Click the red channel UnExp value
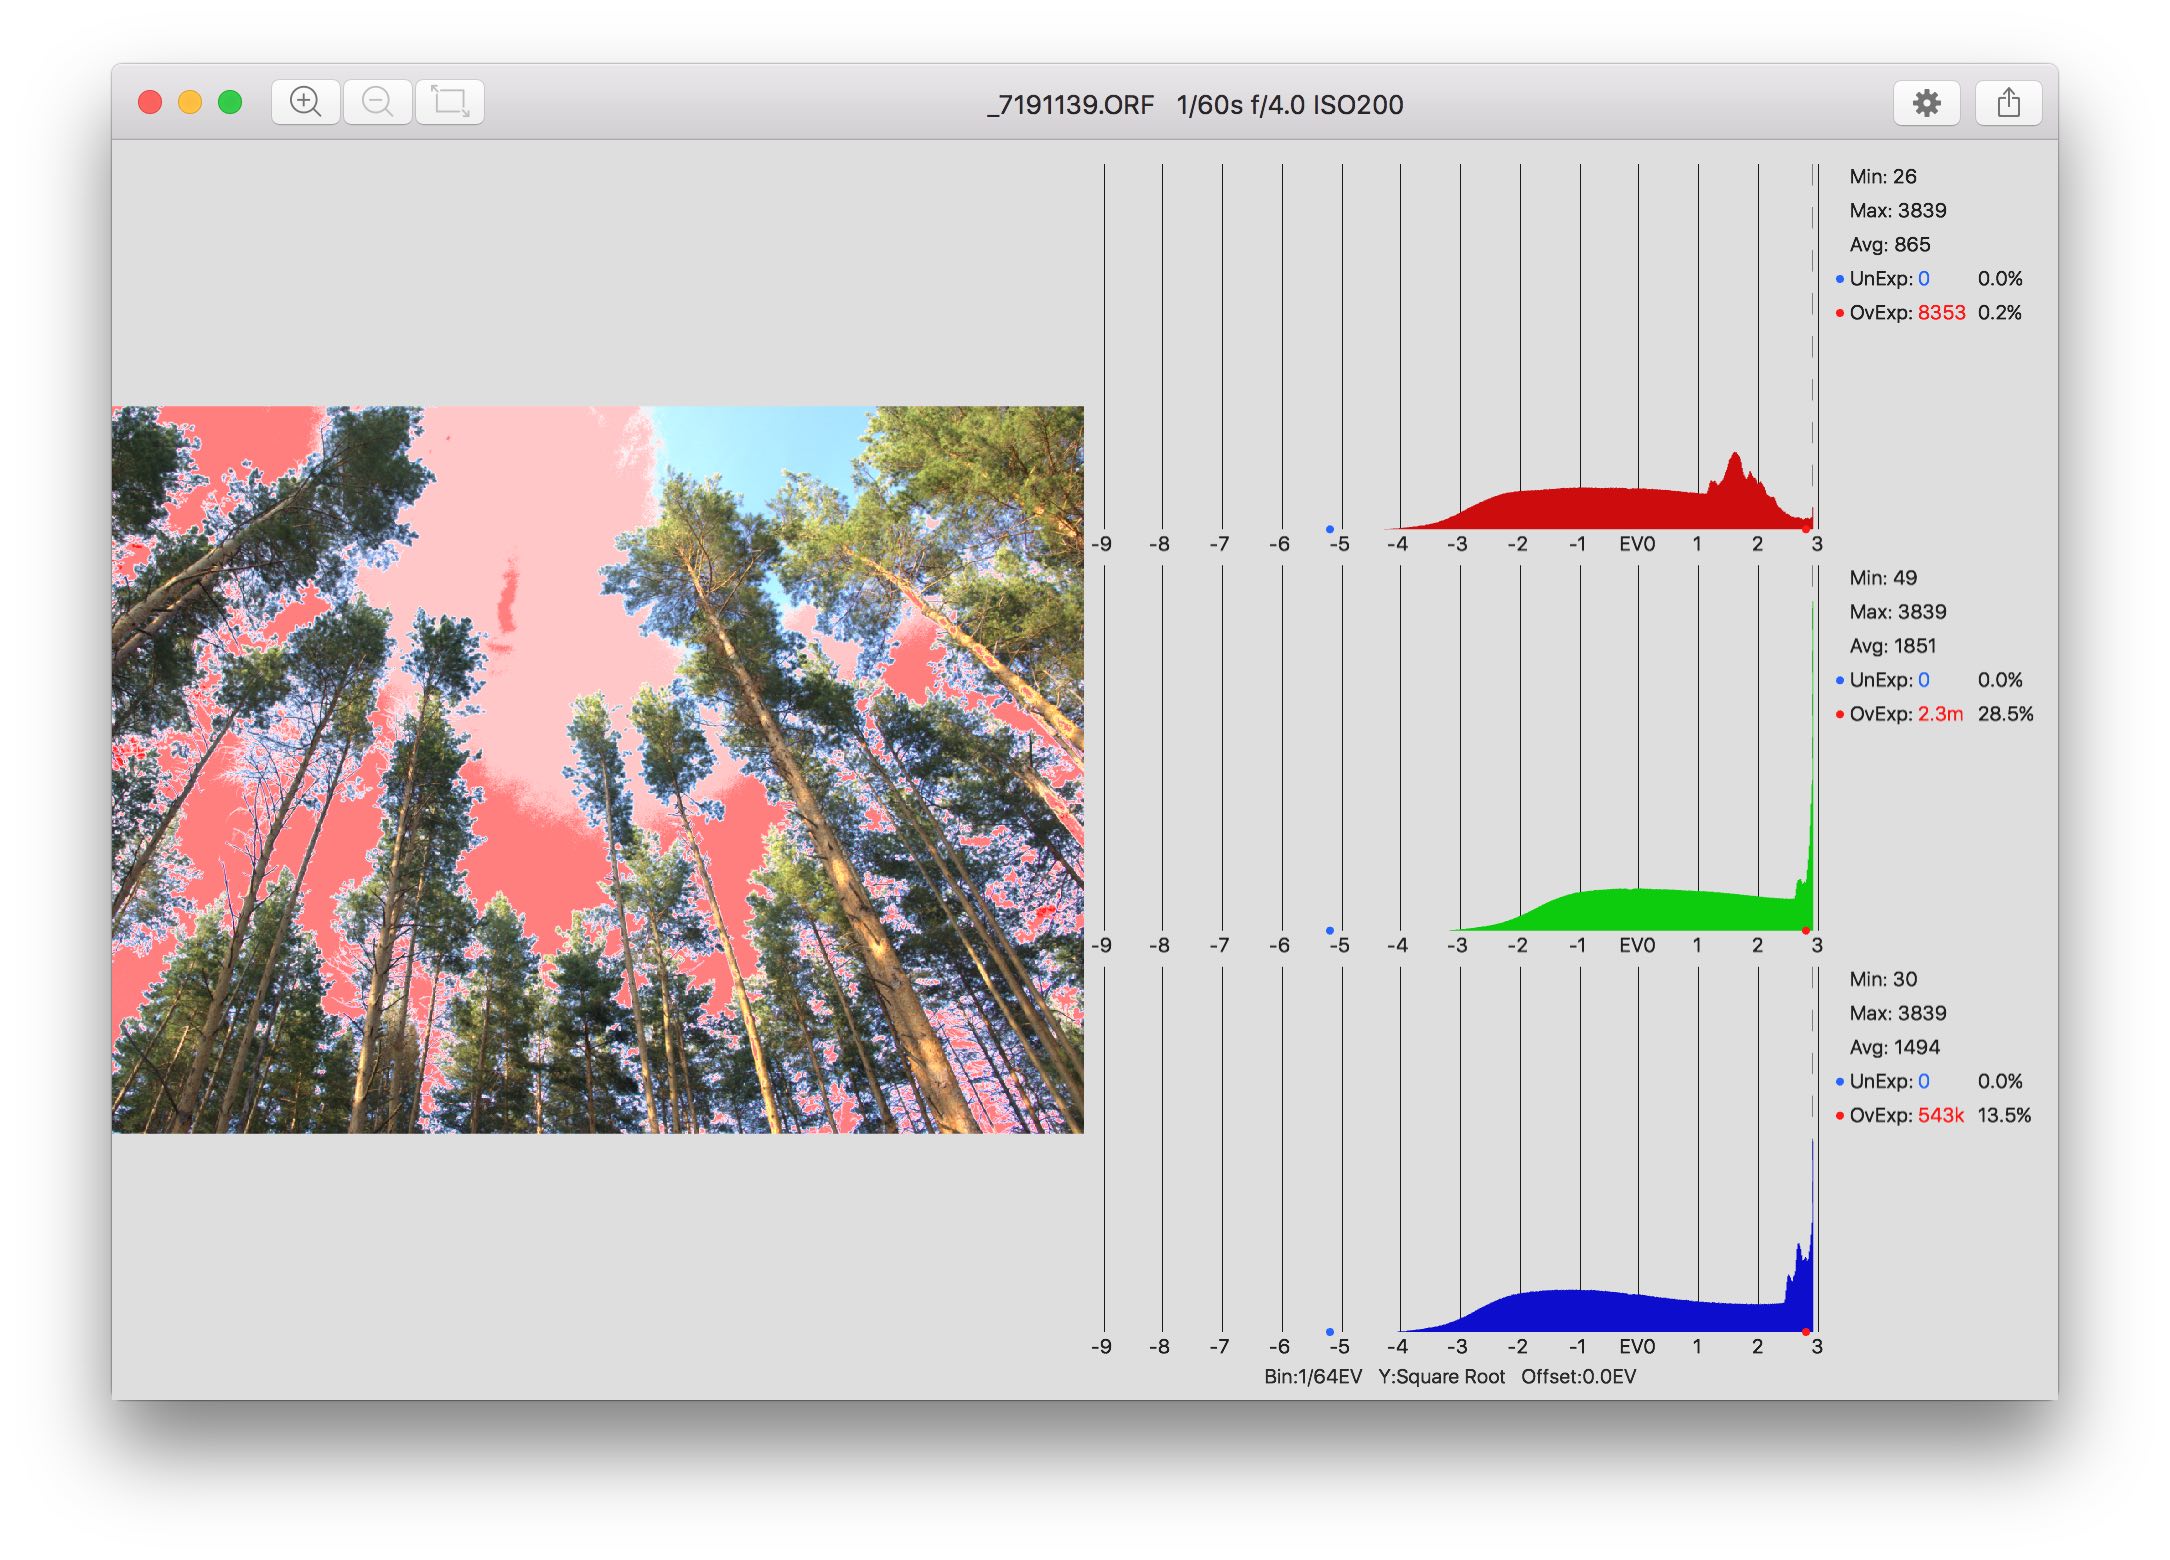The height and width of the screenshot is (1560, 2170). [1923, 279]
